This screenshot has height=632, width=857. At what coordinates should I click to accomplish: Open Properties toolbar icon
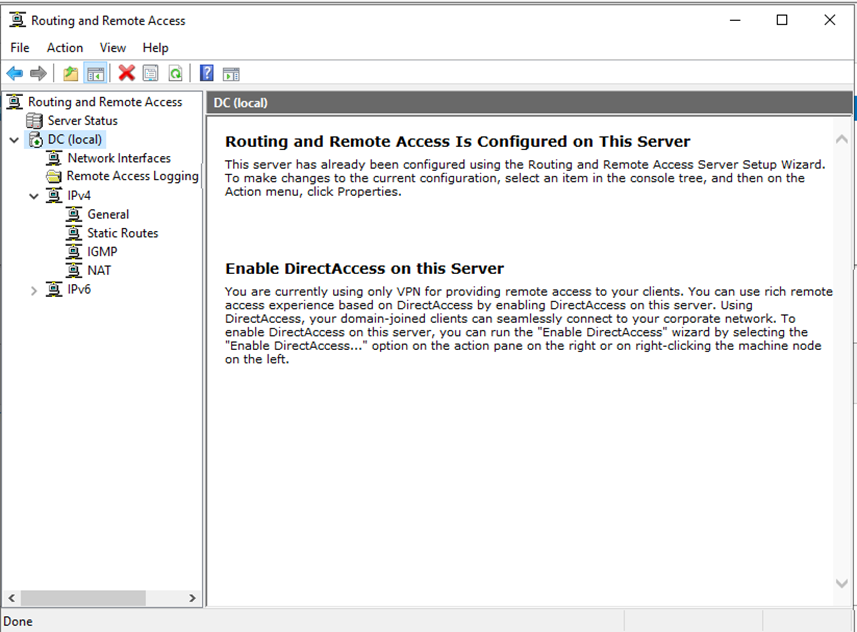pos(150,73)
